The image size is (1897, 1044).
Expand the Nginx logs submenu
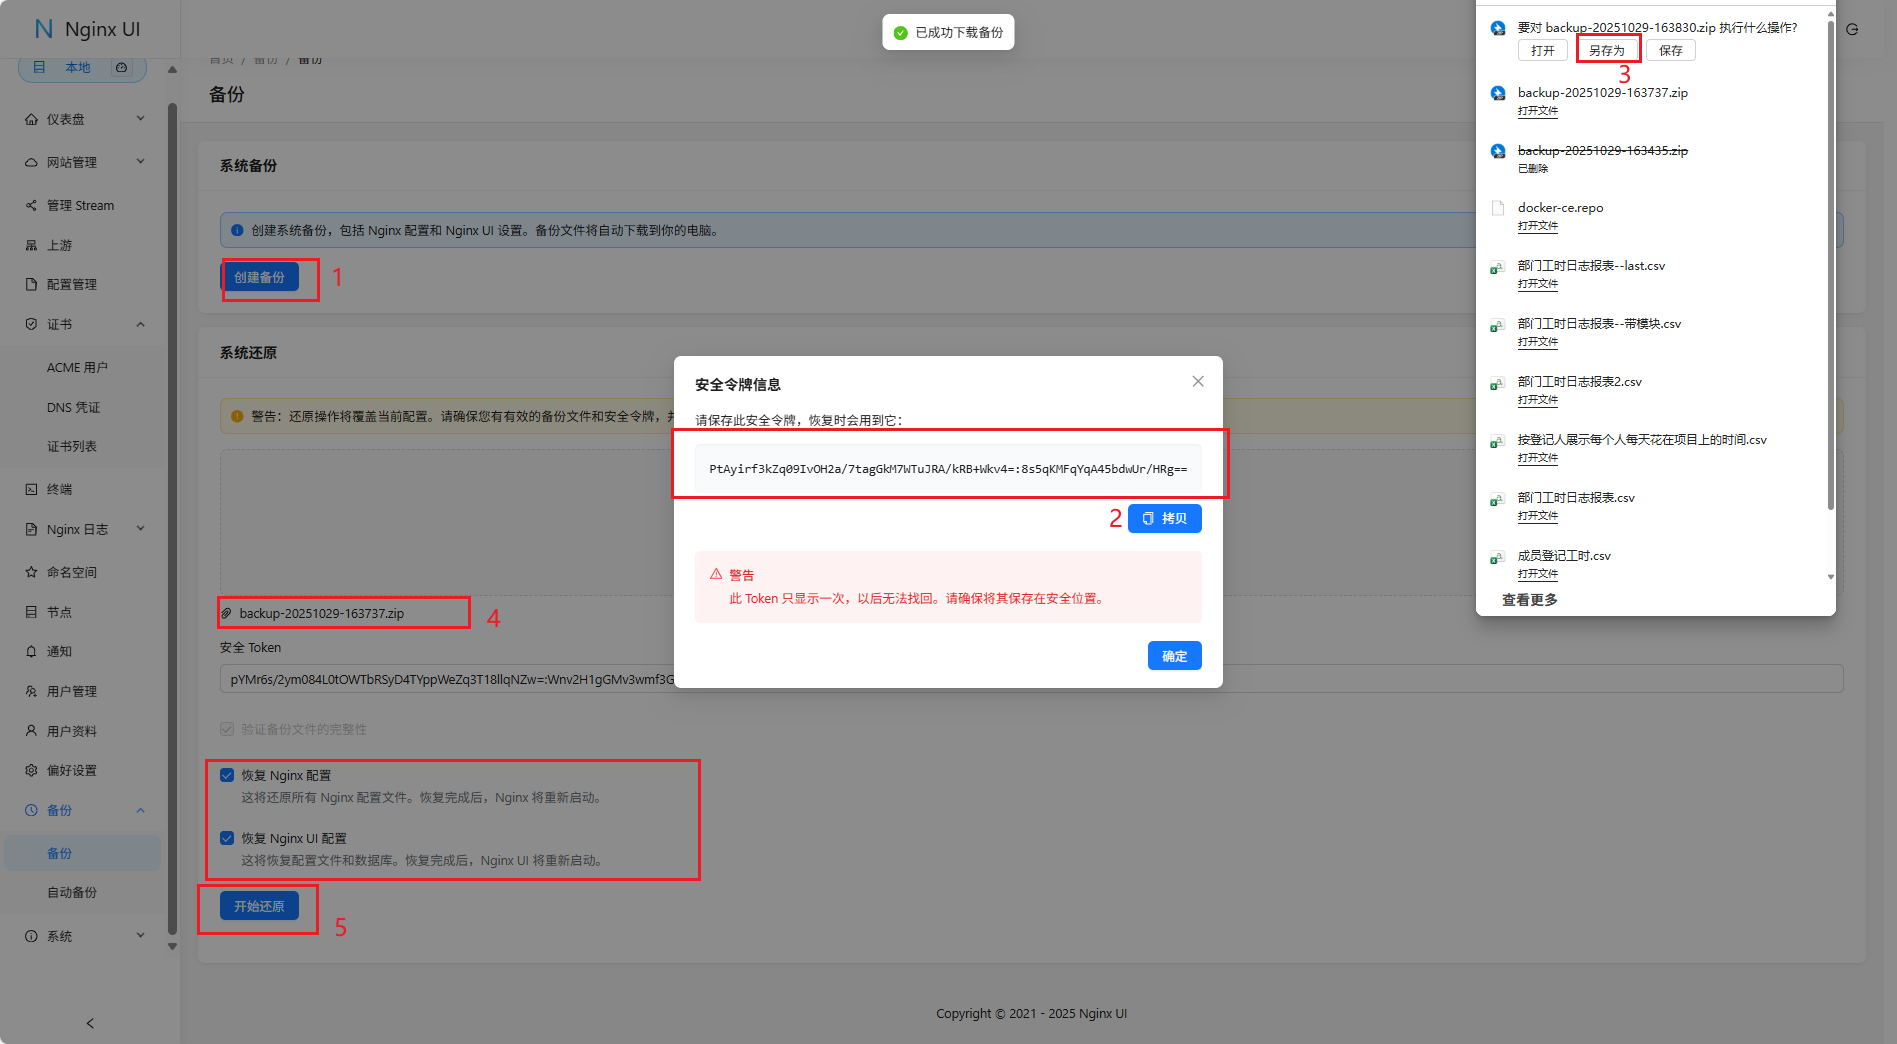(x=140, y=529)
